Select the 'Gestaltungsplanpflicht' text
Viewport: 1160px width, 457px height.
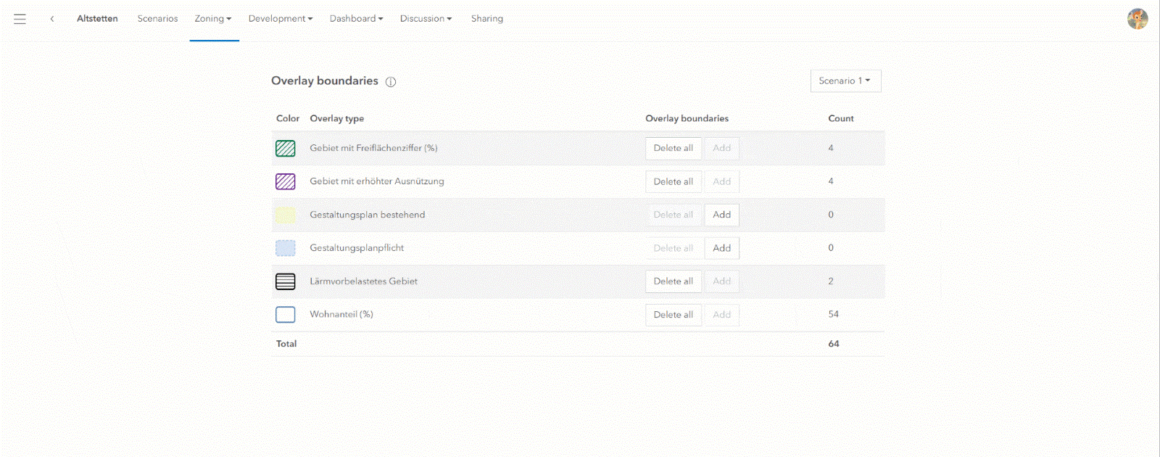(359, 248)
